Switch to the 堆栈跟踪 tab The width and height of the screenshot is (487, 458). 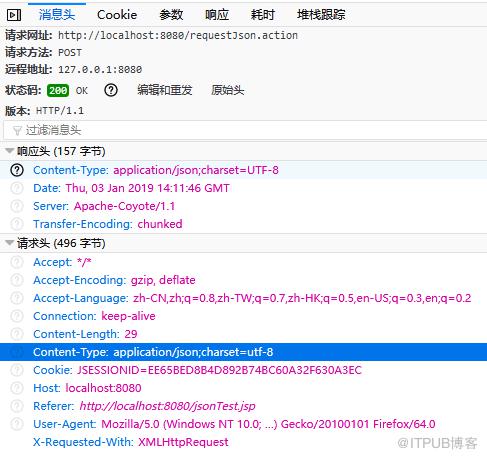pos(321,15)
